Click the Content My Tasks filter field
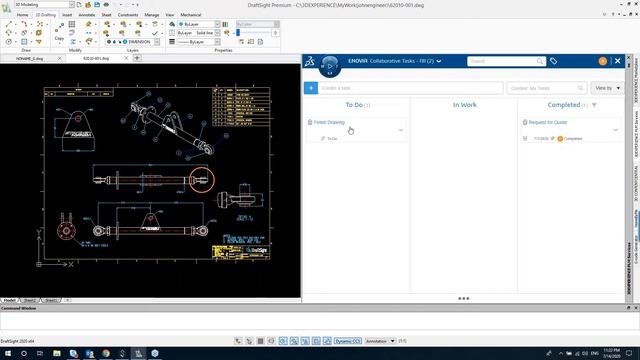The width and height of the screenshot is (640, 360). click(x=547, y=88)
